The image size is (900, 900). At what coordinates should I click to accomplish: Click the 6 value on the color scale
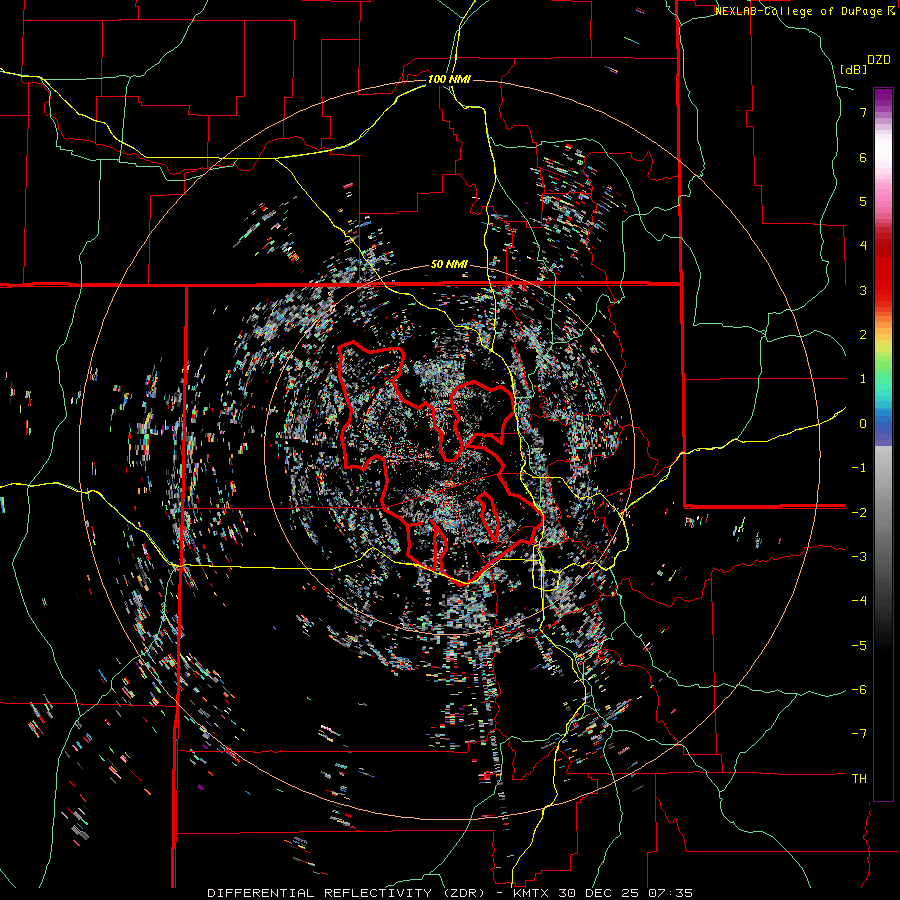863,157
